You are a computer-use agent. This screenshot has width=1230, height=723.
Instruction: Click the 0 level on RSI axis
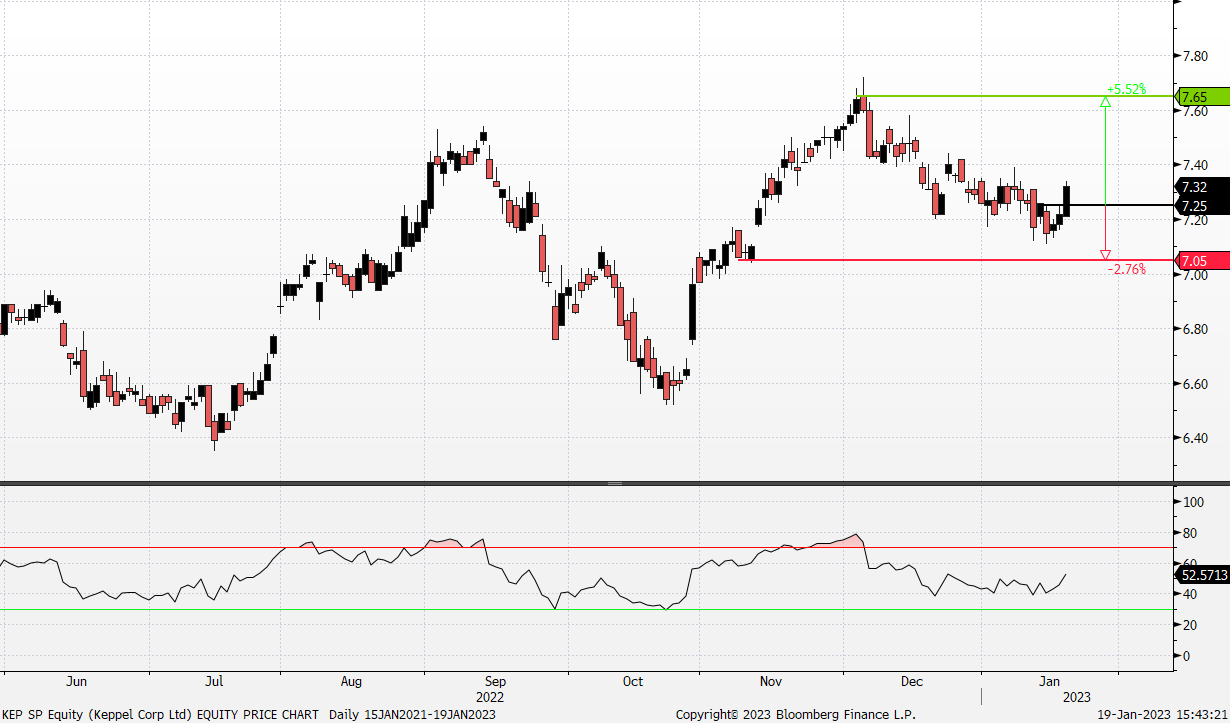pyautogui.click(x=1185, y=657)
